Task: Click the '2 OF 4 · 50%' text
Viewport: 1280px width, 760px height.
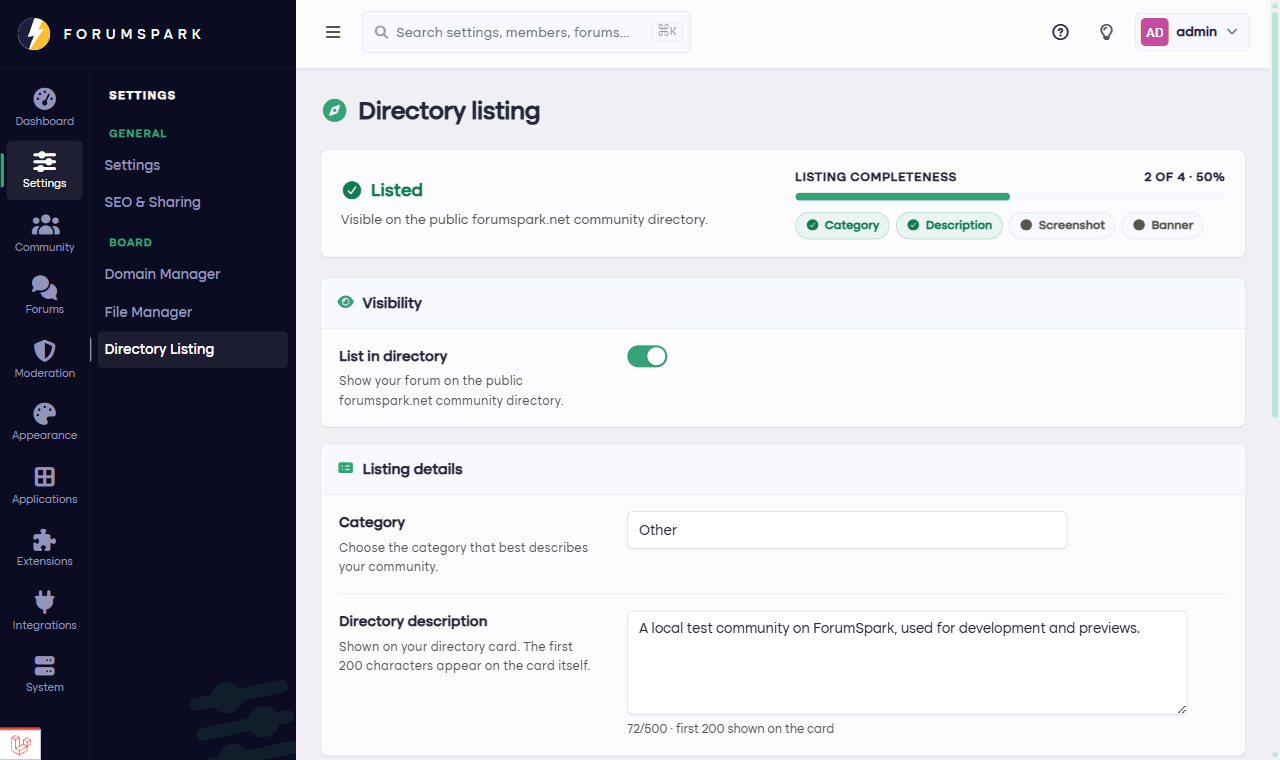Action: 1184,177
